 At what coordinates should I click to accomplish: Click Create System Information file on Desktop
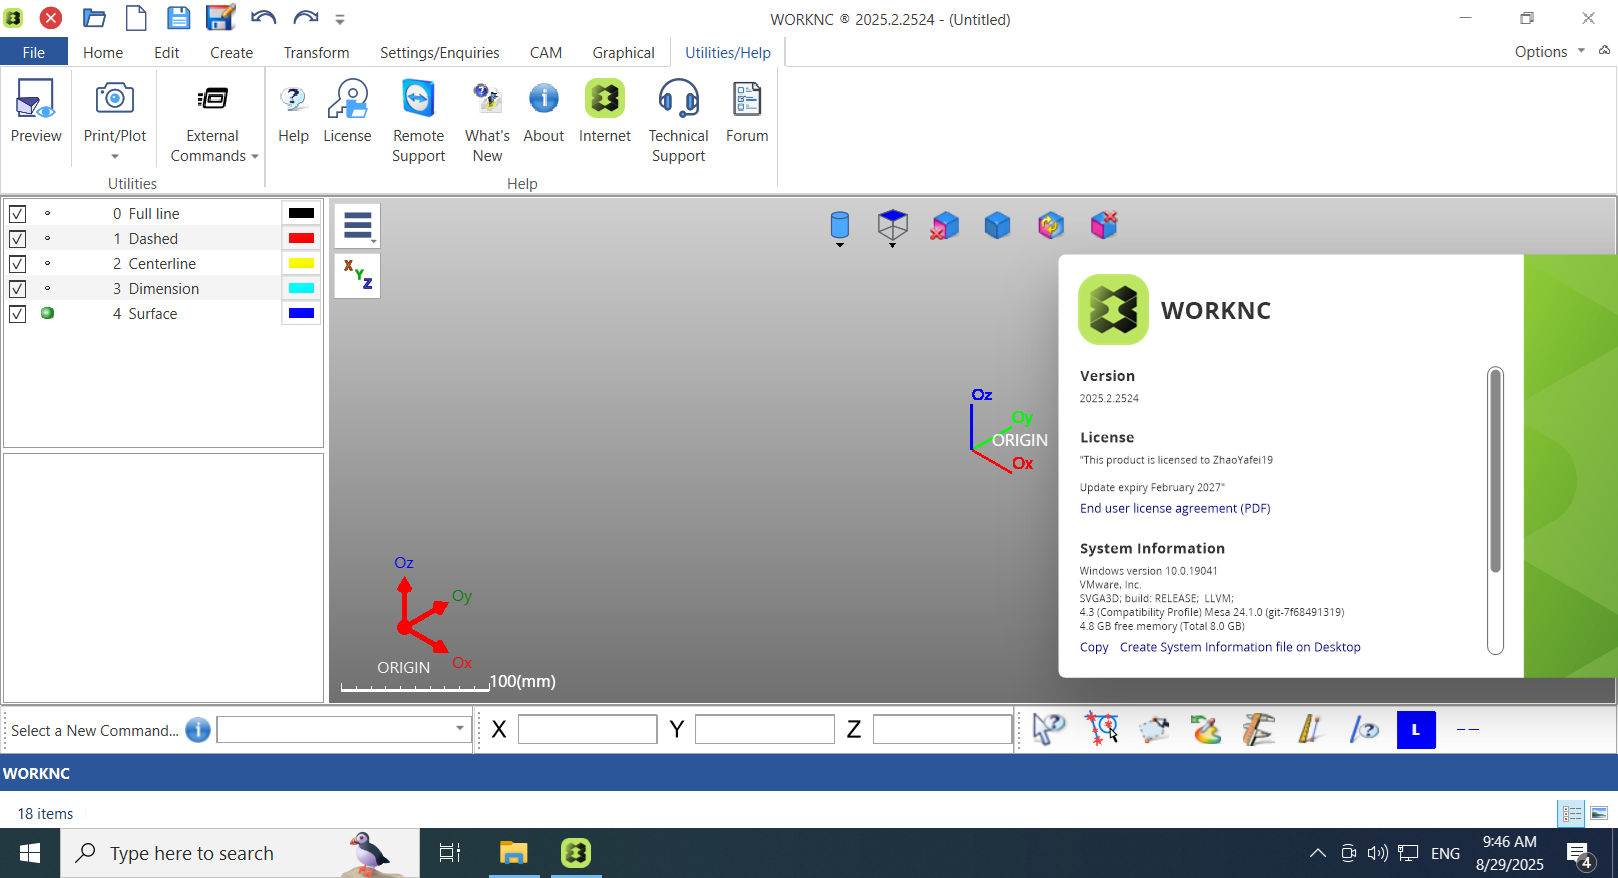coord(1240,647)
